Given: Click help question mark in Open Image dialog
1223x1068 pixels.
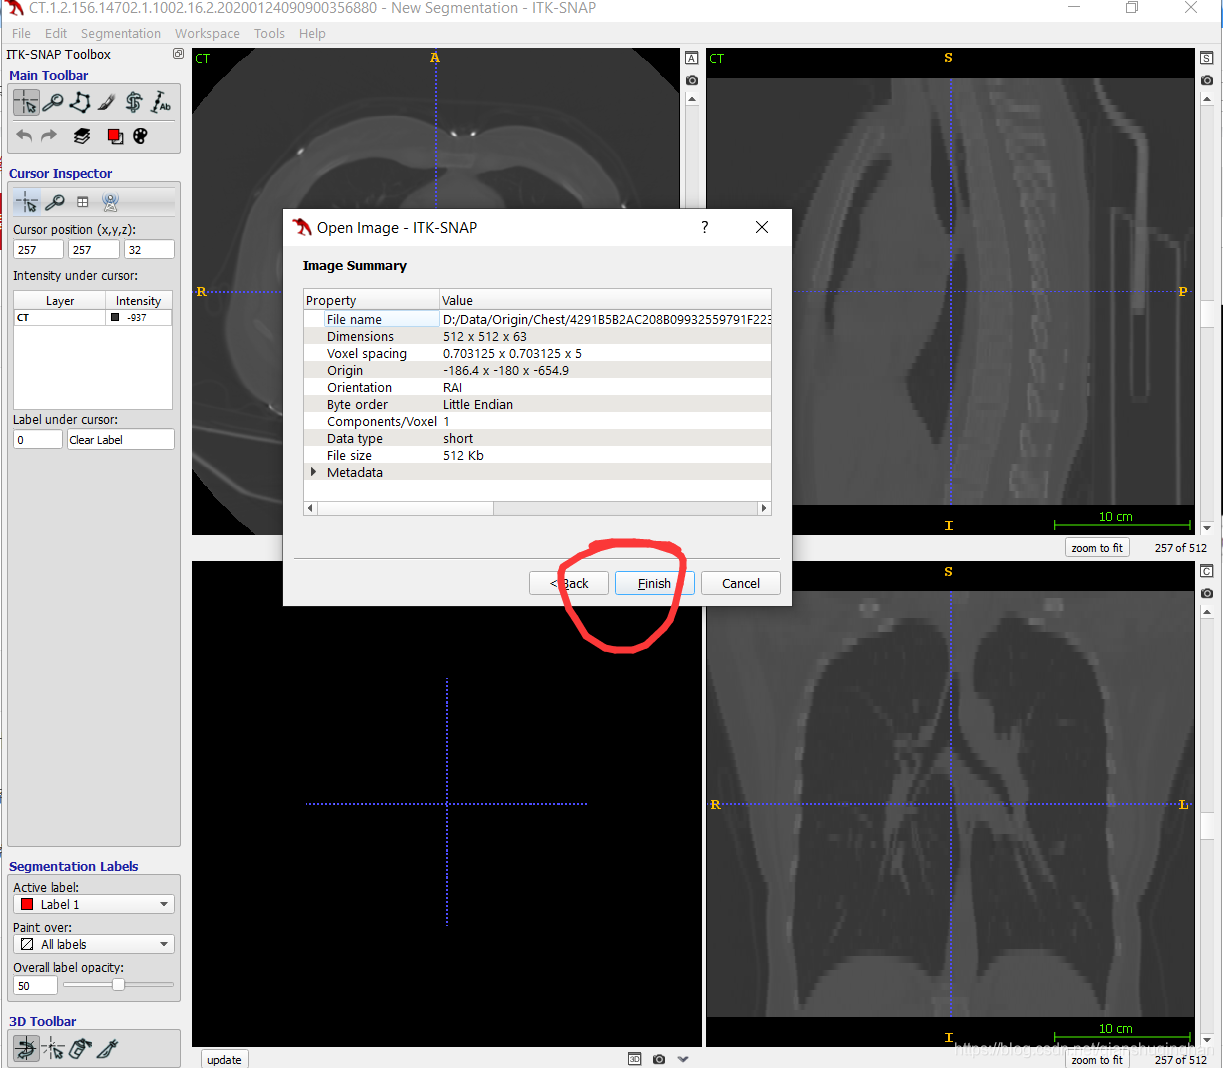Looking at the screenshot, I should tap(705, 227).
